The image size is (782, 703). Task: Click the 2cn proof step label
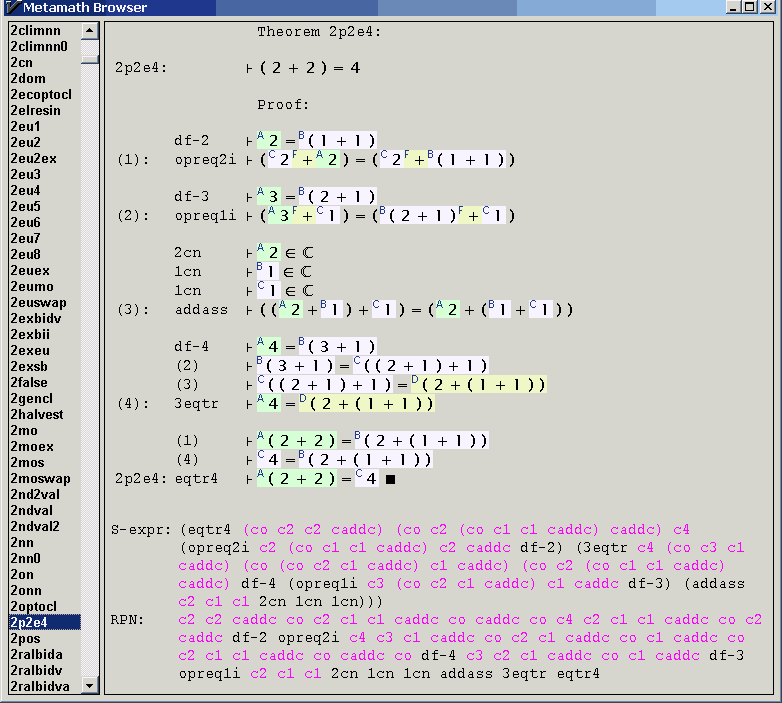point(188,253)
